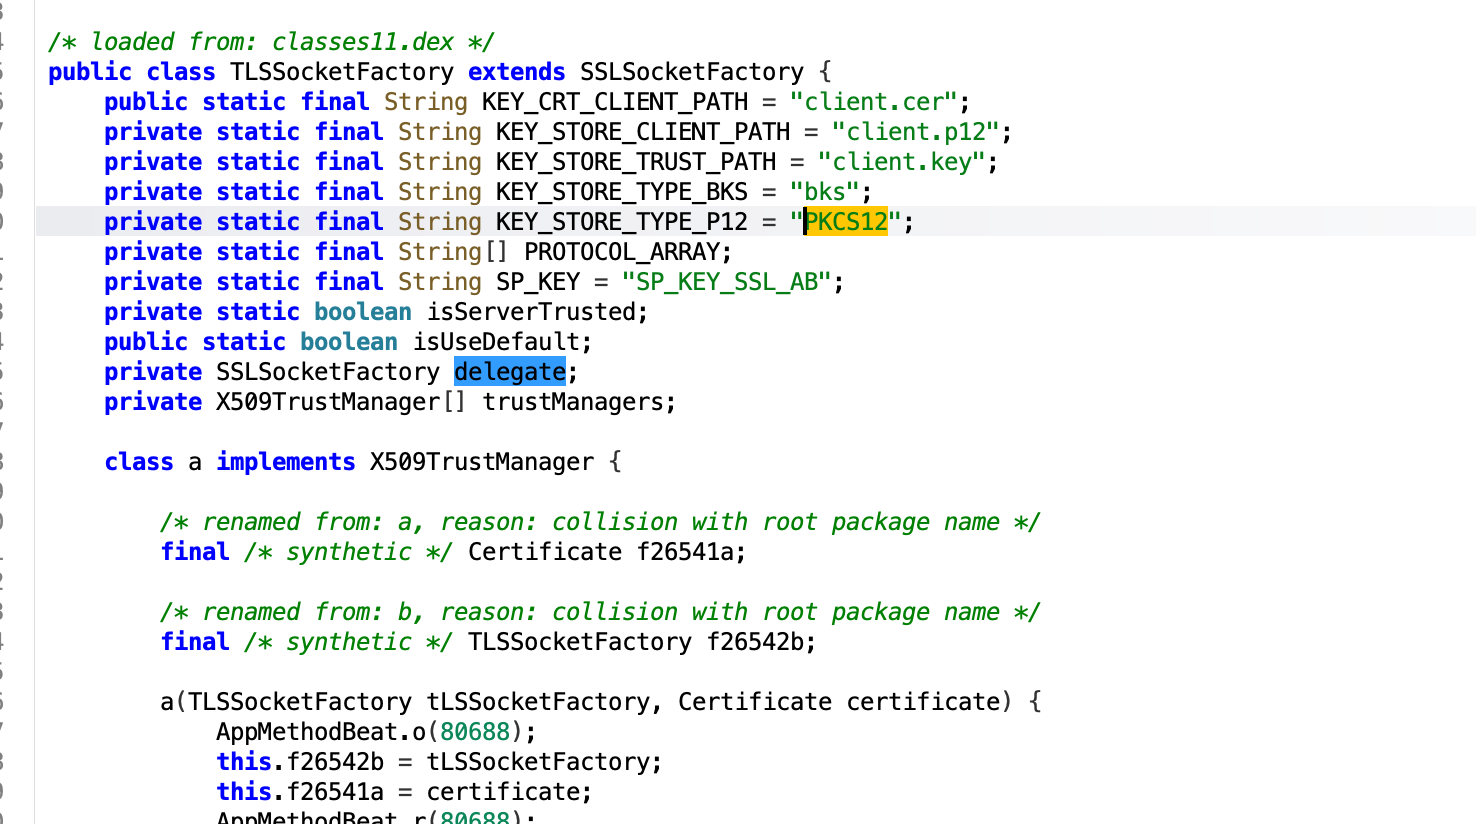Select the KEY_STORE_TYPE_BKS constant name

622,192
